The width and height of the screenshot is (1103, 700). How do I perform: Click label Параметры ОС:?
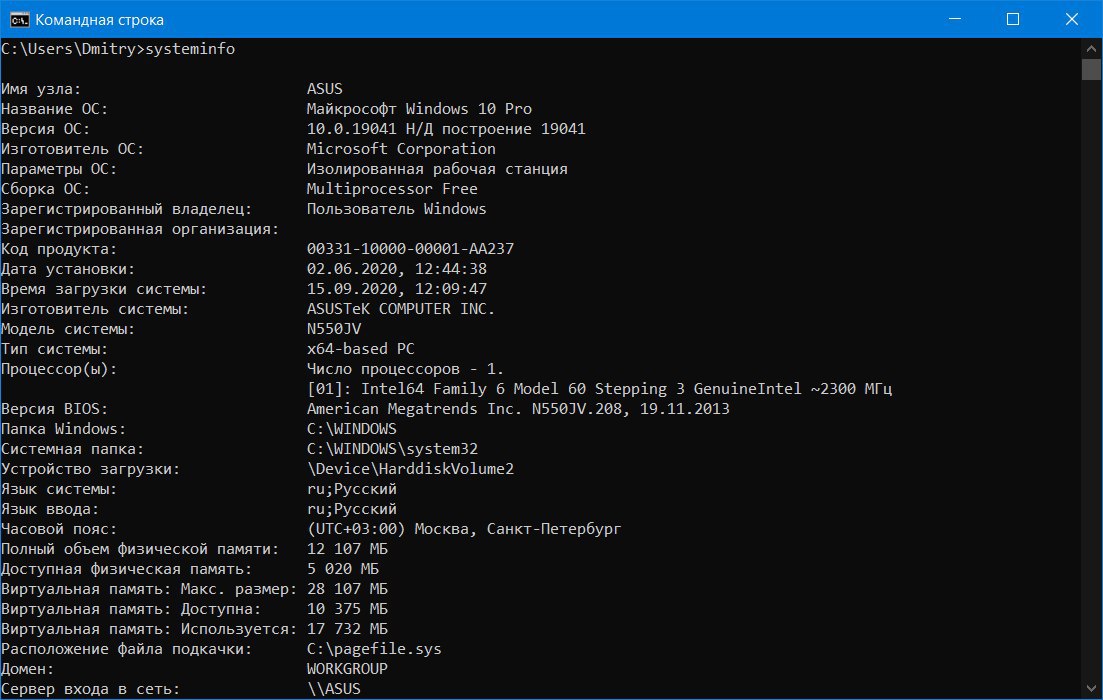tap(58, 169)
